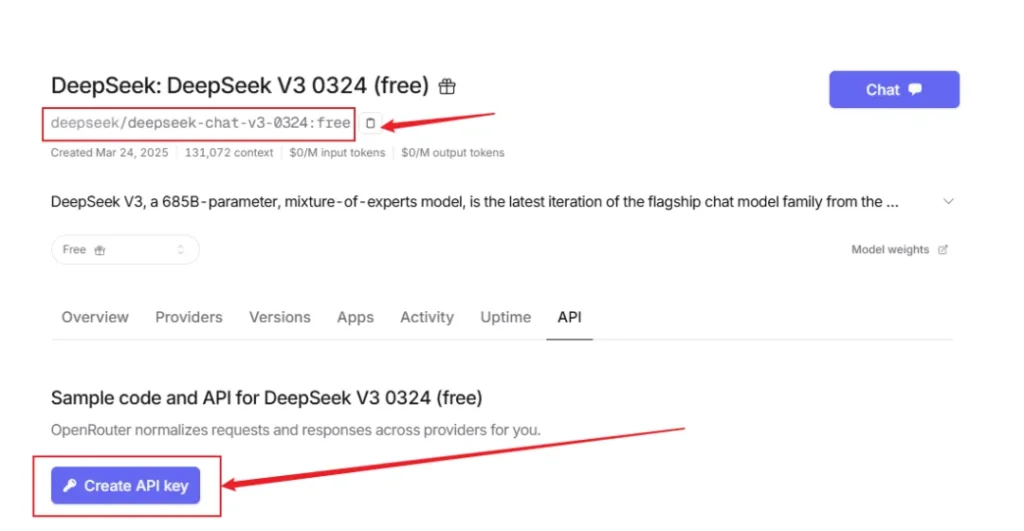The width and height of the screenshot is (1024, 531).
Task: Show the Uptime tab
Action: coord(505,317)
